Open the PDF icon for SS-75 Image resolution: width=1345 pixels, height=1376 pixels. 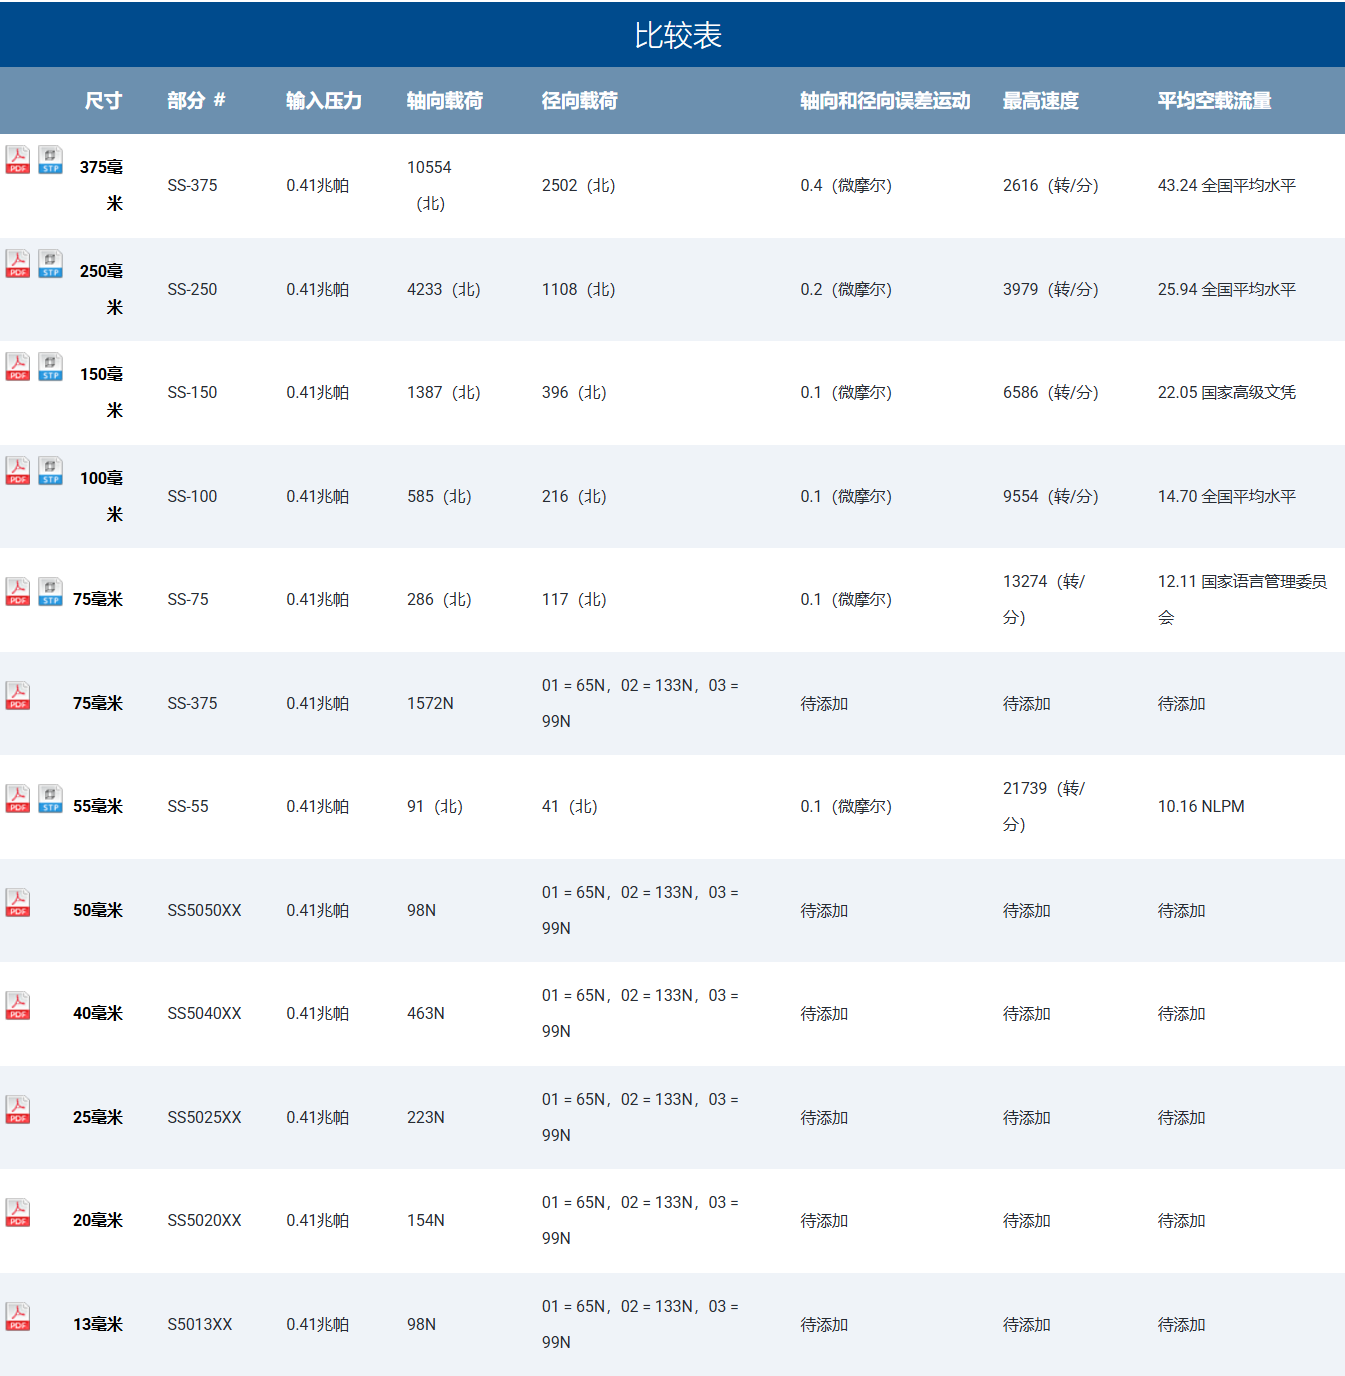[18, 592]
